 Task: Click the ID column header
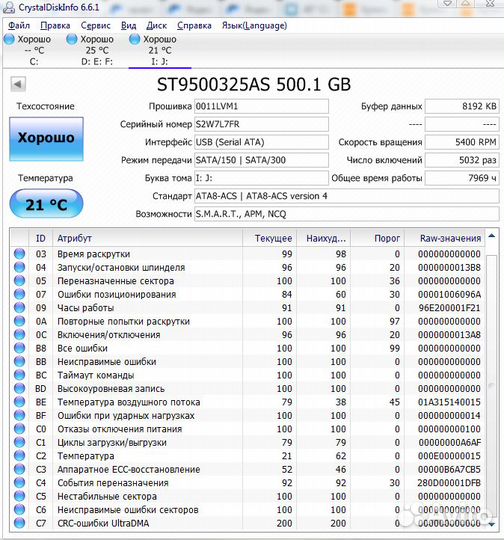[x=41, y=238]
